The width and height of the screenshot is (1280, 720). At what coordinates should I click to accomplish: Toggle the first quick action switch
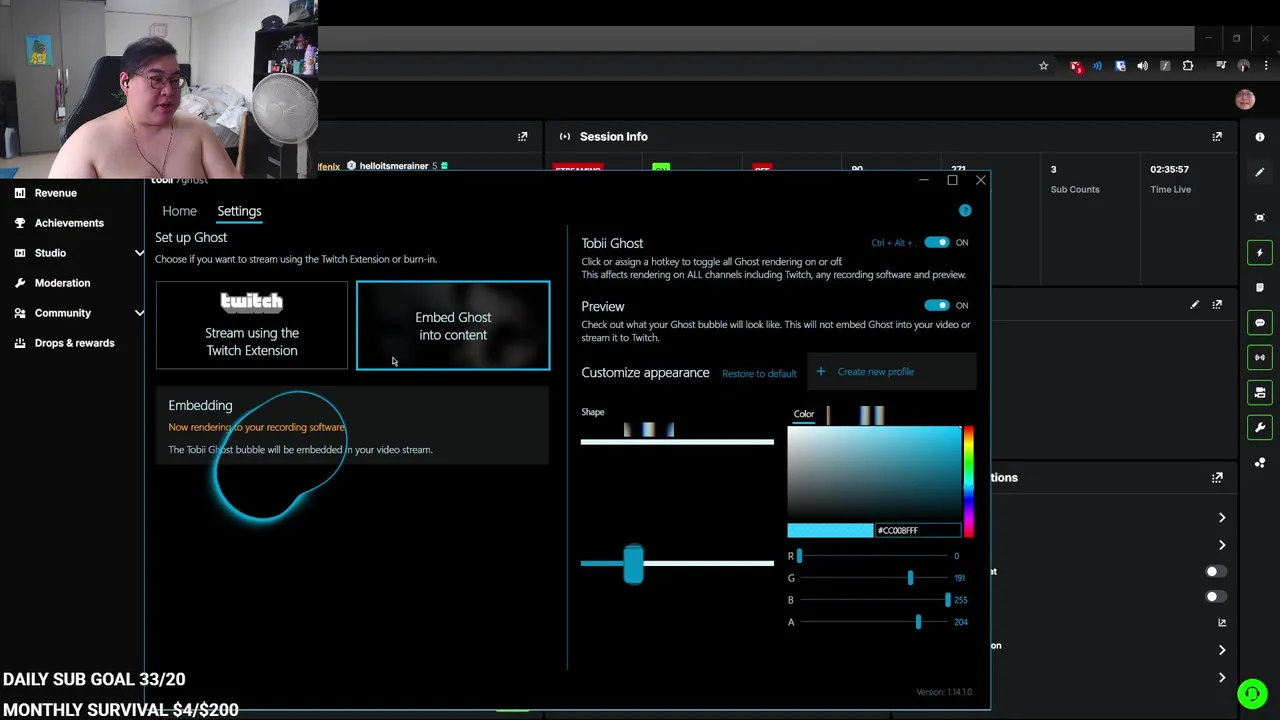[x=1215, y=572]
